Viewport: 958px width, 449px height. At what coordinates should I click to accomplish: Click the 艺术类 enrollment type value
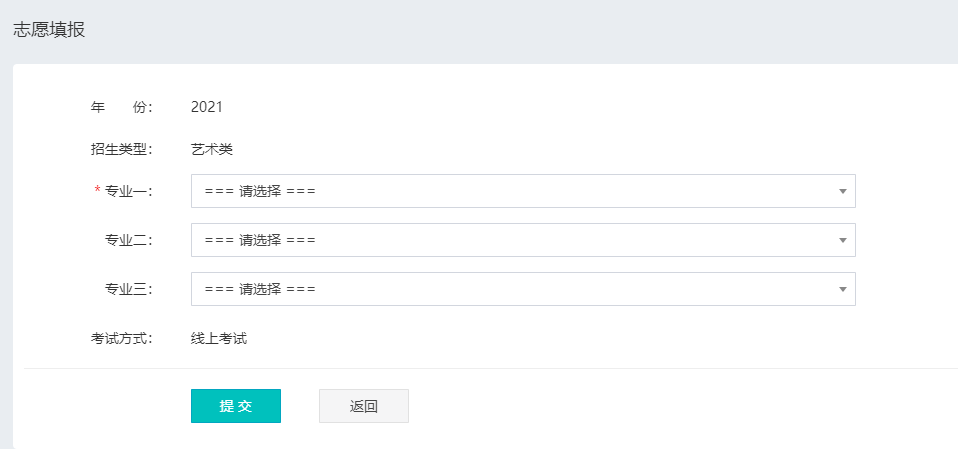coord(212,149)
